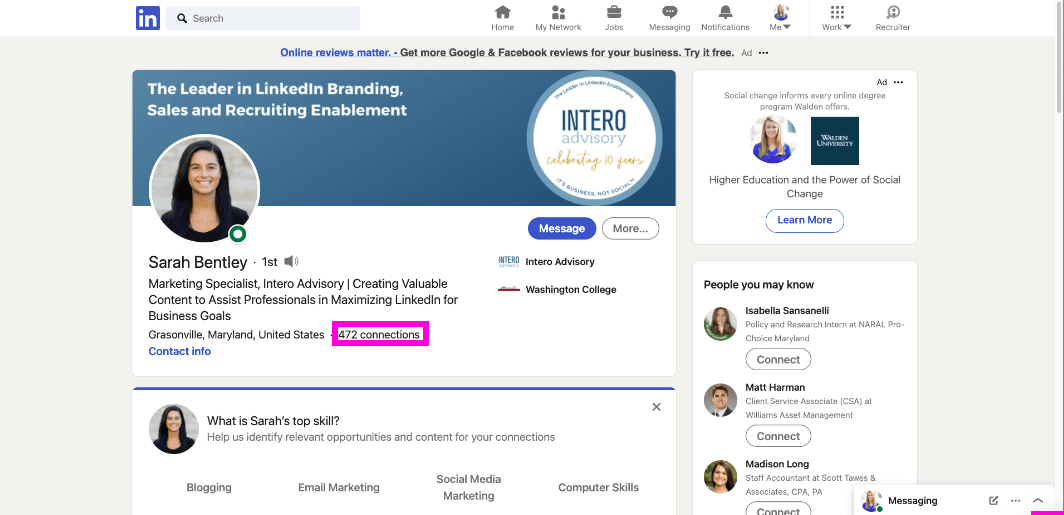The image size is (1064, 515).
Task: Click Sarah Bentley's large profile picture
Action: point(204,188)
